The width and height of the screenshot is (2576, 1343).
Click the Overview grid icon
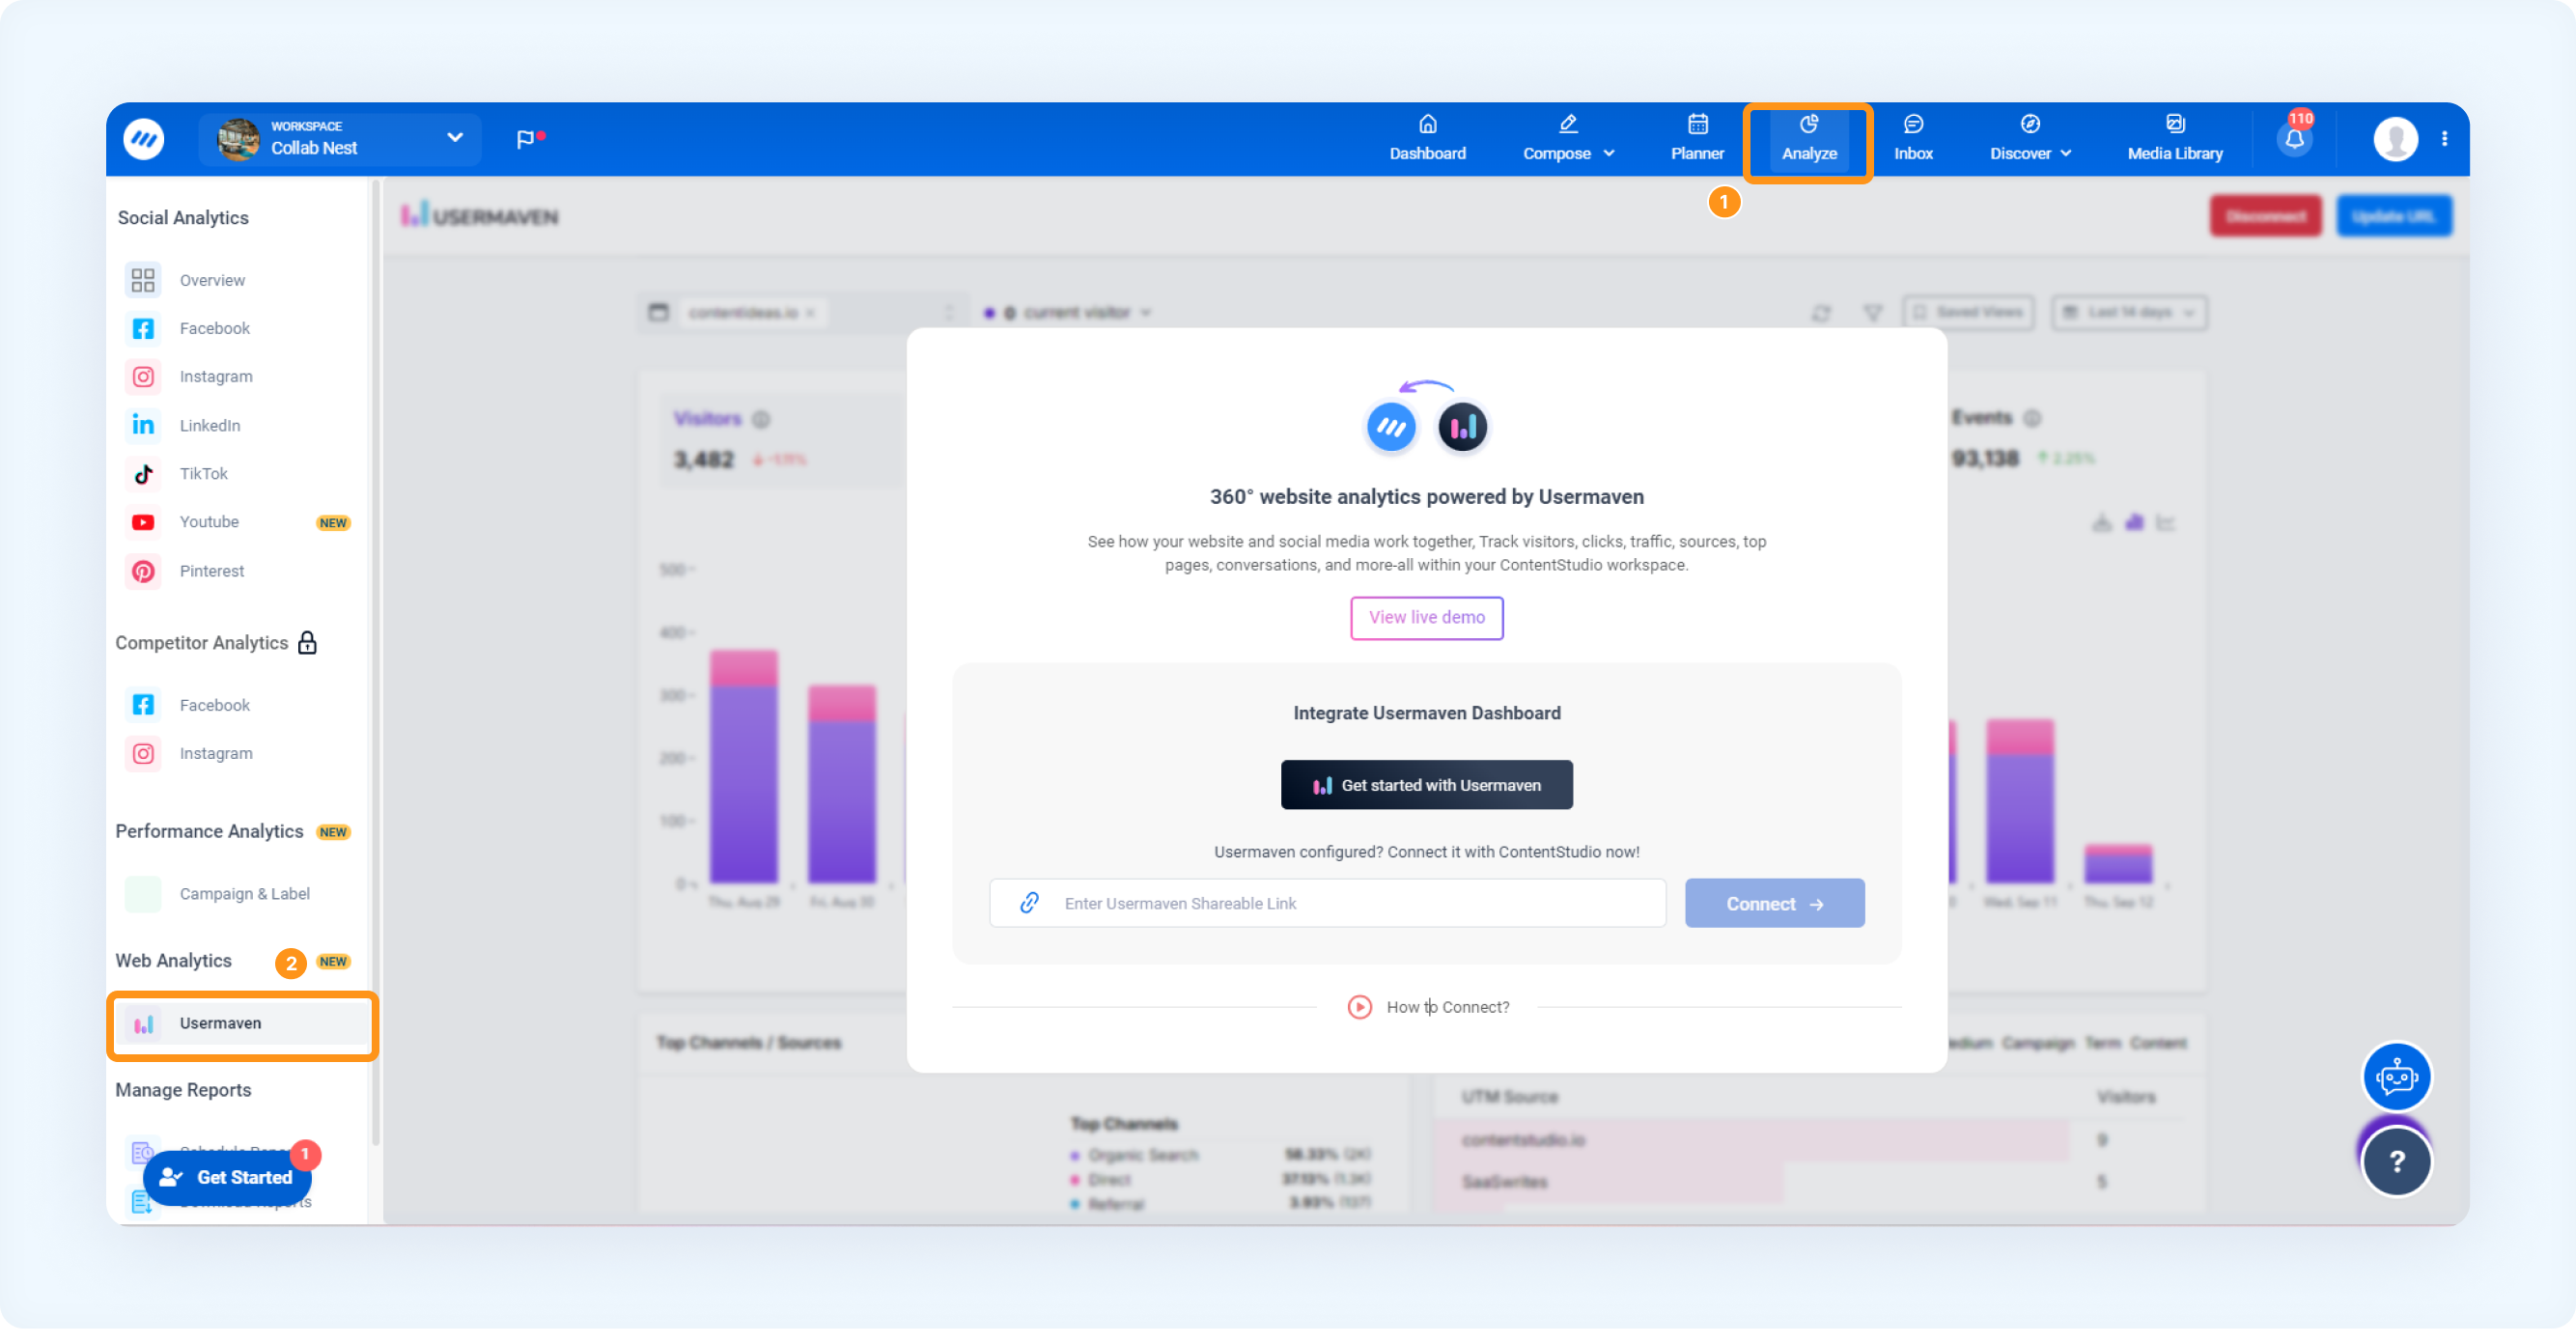(143, 280)
